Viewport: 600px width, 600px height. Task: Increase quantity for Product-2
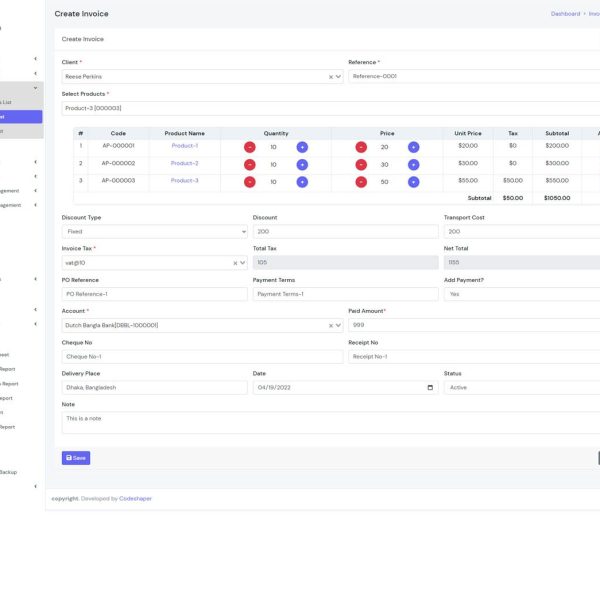(302, 164)
